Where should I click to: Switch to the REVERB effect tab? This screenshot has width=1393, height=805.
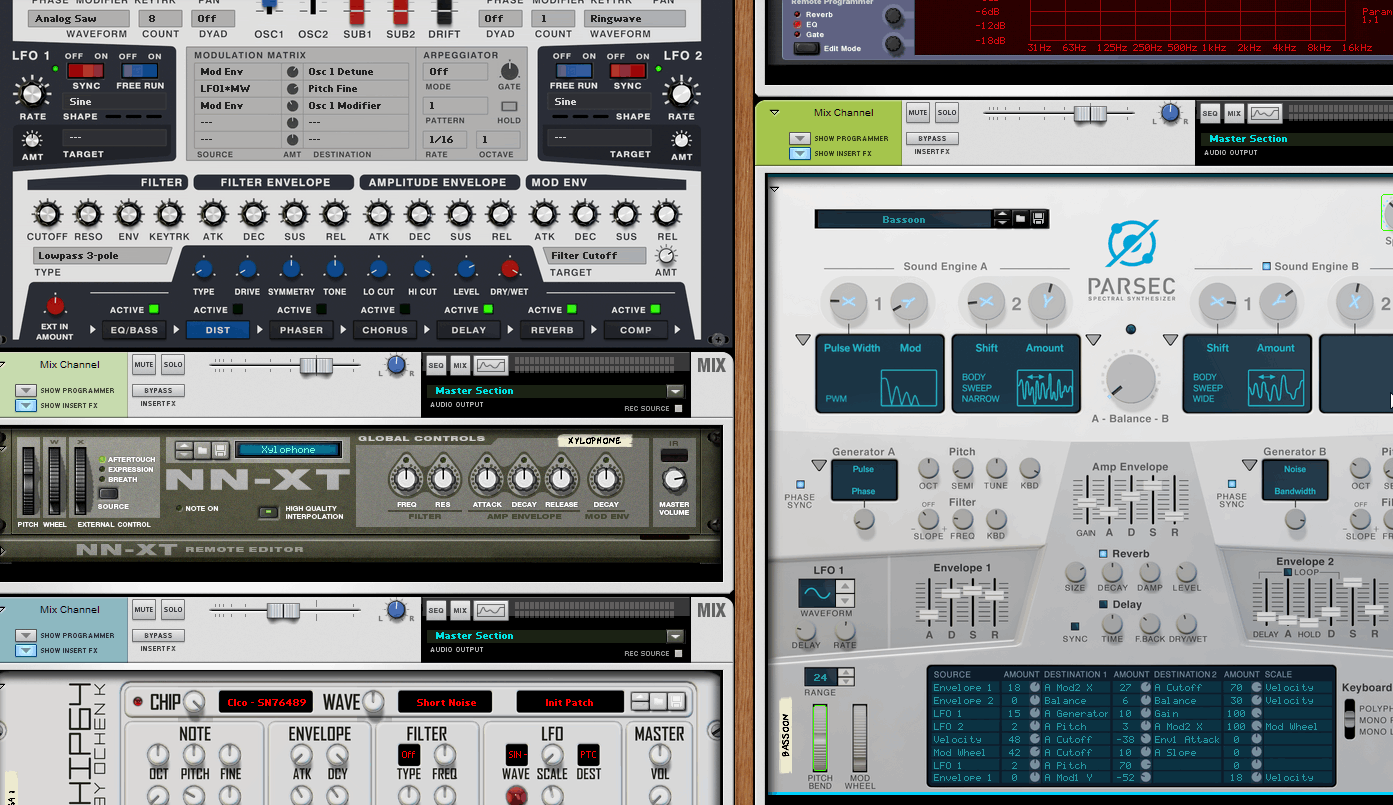552,330
